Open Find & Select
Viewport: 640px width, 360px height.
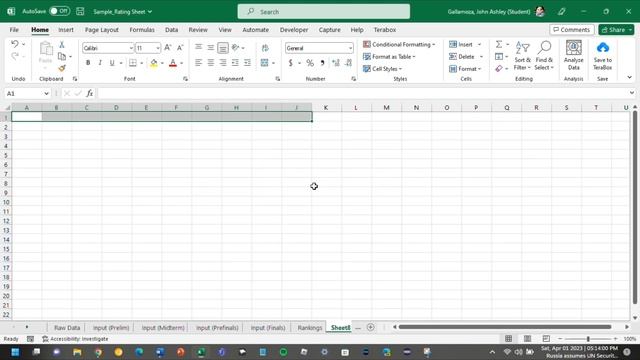click(544, 56)
